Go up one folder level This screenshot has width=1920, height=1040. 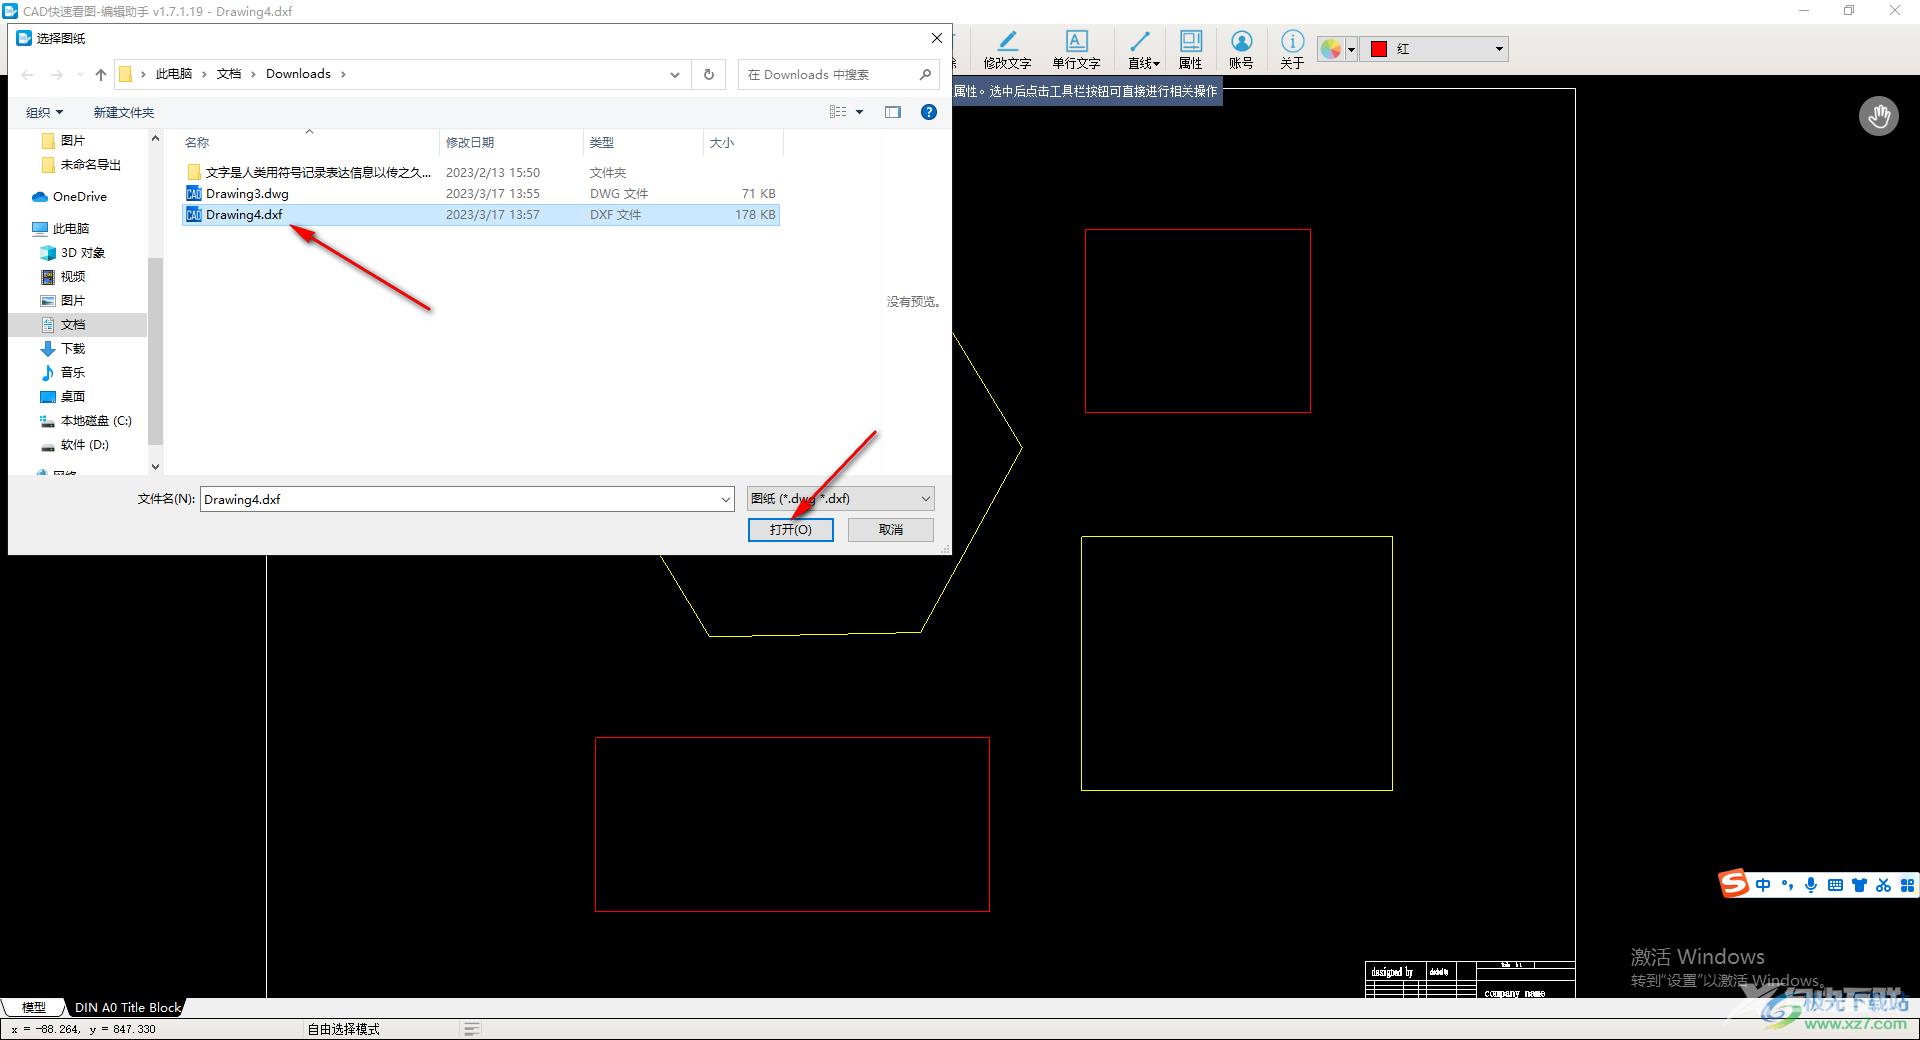(100, 74)
